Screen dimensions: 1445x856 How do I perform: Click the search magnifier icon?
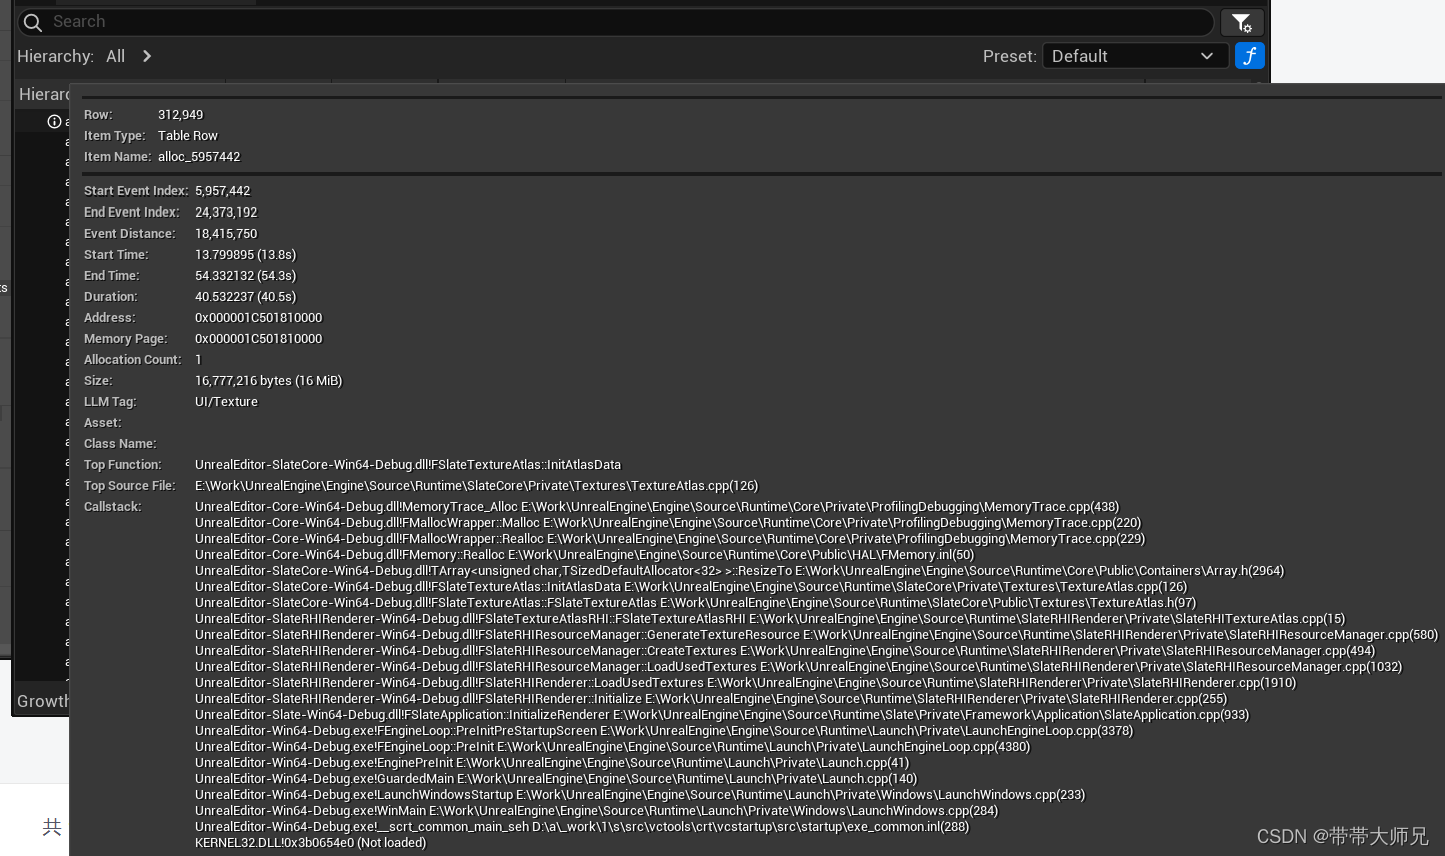click(x=33, y=22)
